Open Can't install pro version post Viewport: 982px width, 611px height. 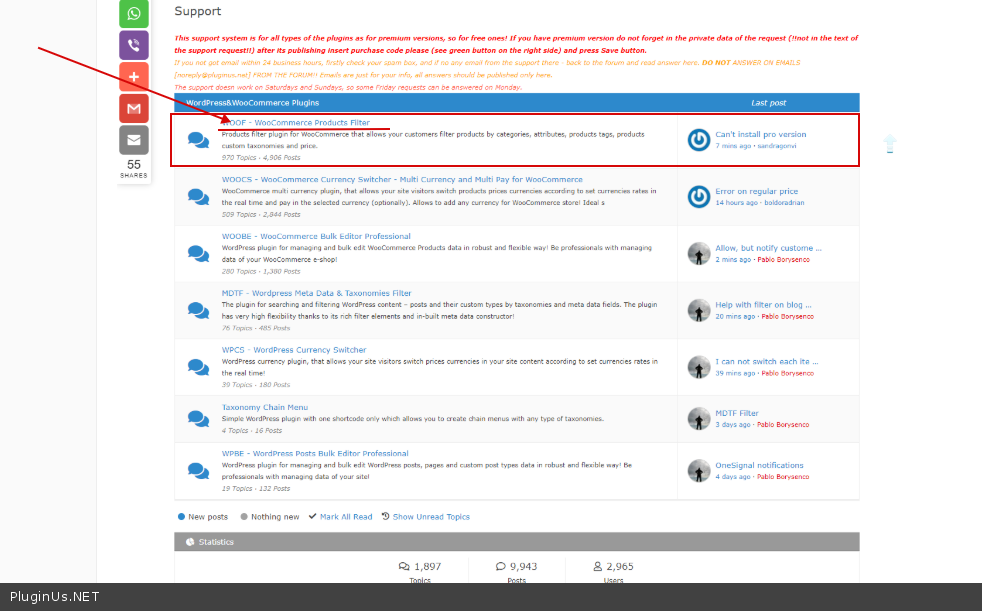[x=761, y=135]
